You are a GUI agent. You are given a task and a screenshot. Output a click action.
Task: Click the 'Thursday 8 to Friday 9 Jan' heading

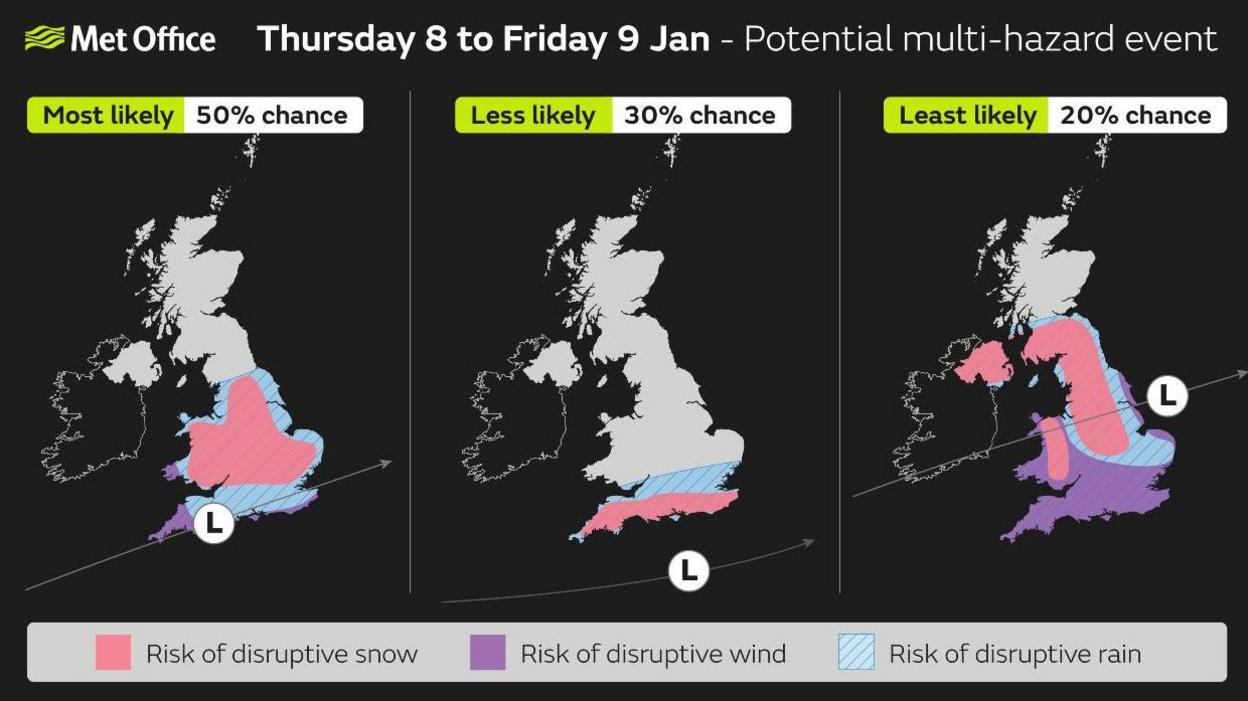click(x=483, y=40)
